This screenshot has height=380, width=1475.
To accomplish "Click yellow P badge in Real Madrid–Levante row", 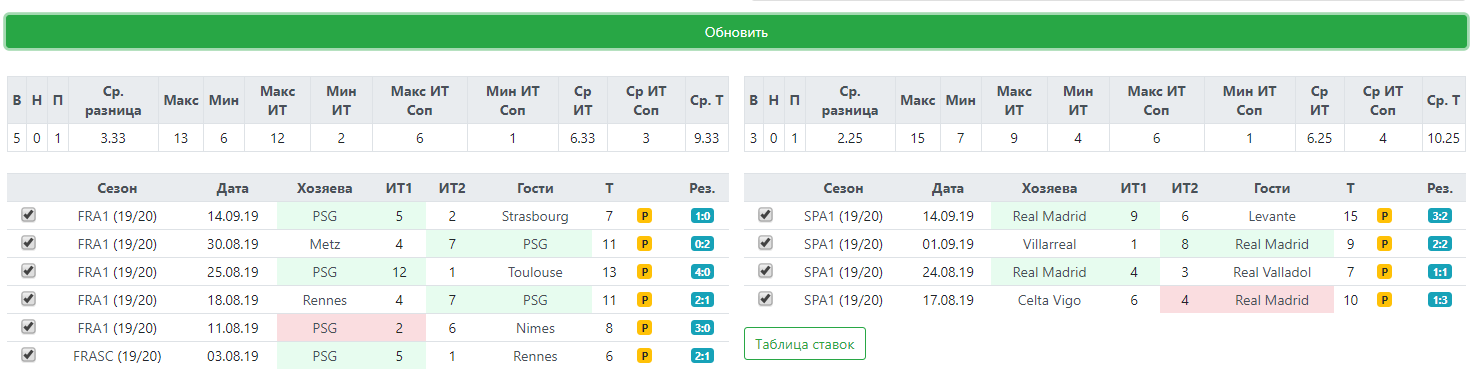I will (1384, 216).
